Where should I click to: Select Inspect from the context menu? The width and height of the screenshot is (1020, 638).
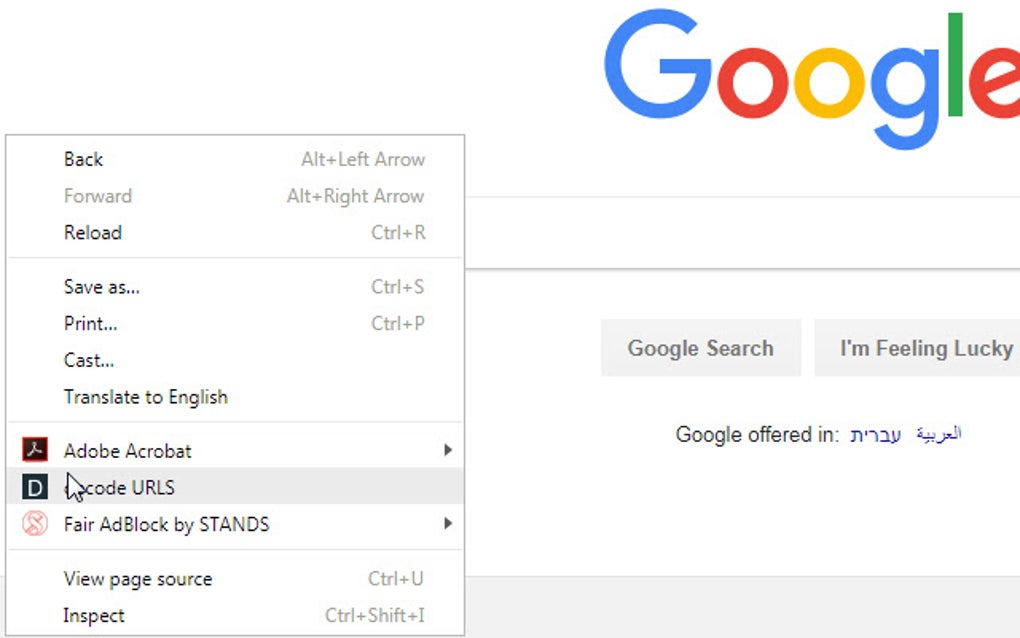click(x=94, y=616)
